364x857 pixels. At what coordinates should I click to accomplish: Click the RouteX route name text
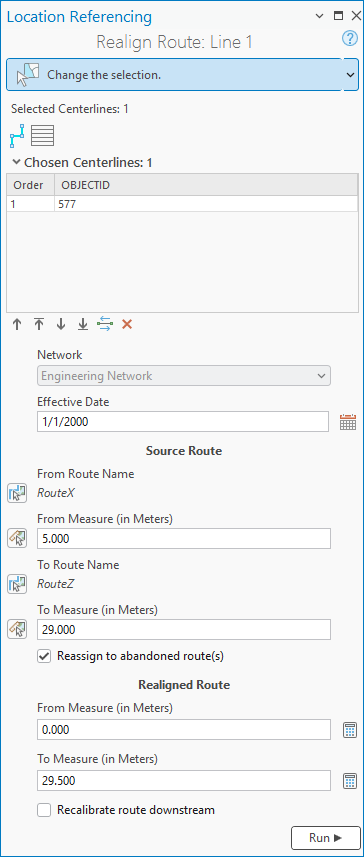pos(56,493)
